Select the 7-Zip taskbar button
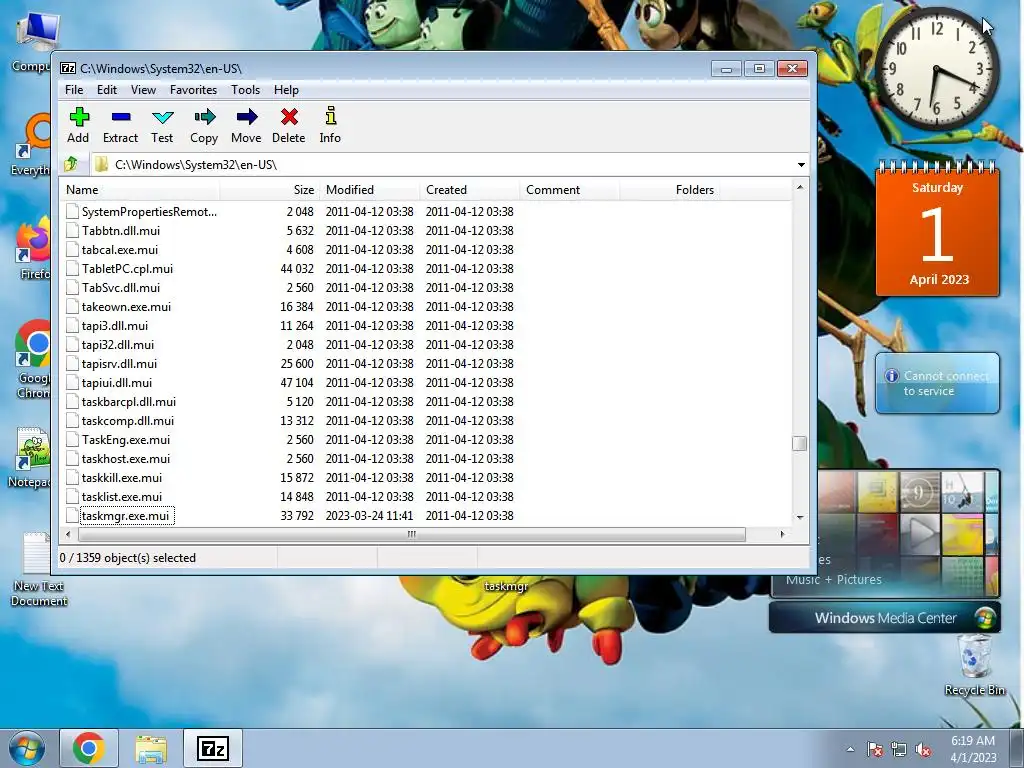This screenshot has width=1024, height=768. (213, 748)
